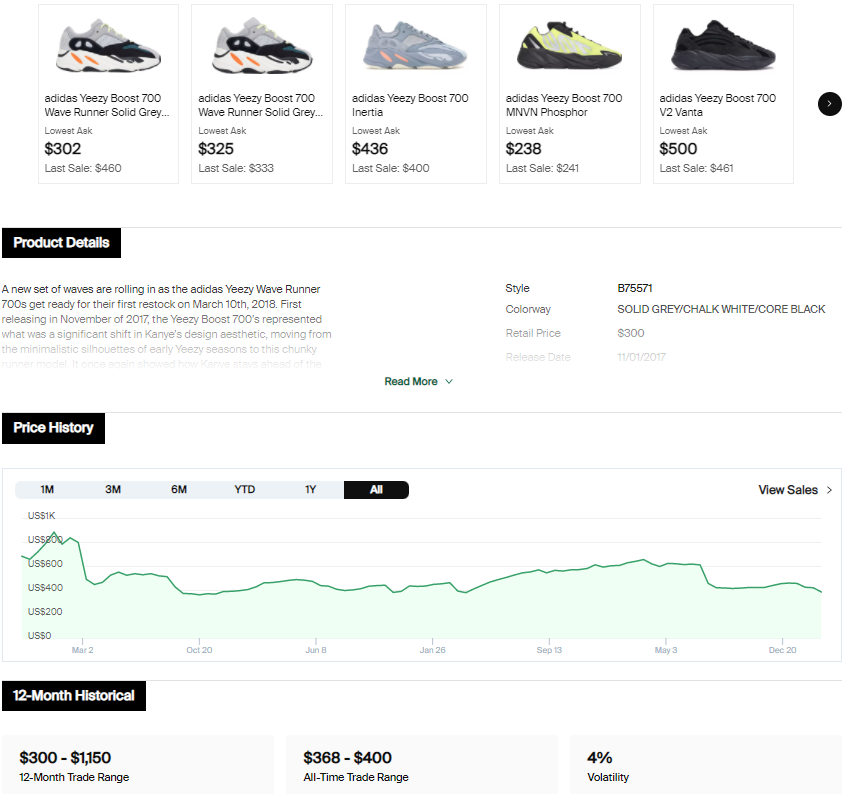Screen dimensions: 857x794
Task: Click the 4% Volatility stat card
Action: pyautogui.click(x=705, y=765)
